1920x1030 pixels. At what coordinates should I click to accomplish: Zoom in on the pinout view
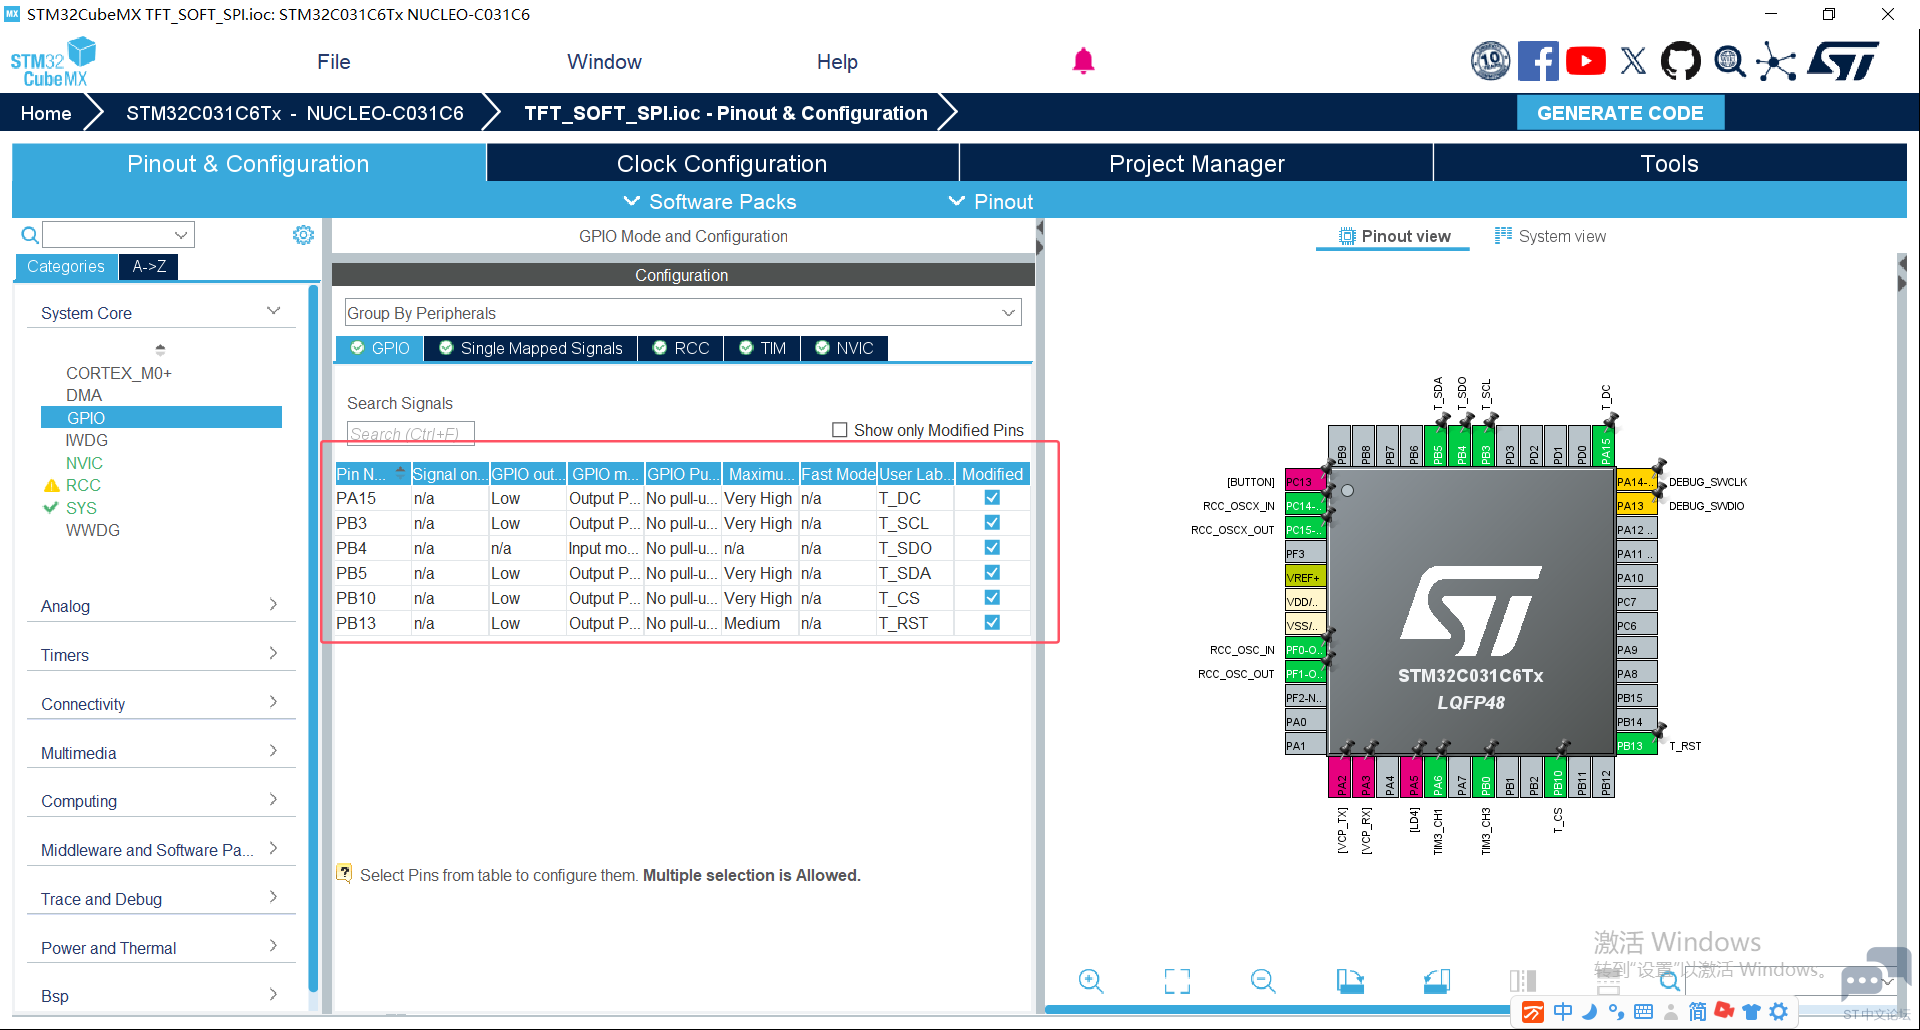click(x=1091, y=981)
